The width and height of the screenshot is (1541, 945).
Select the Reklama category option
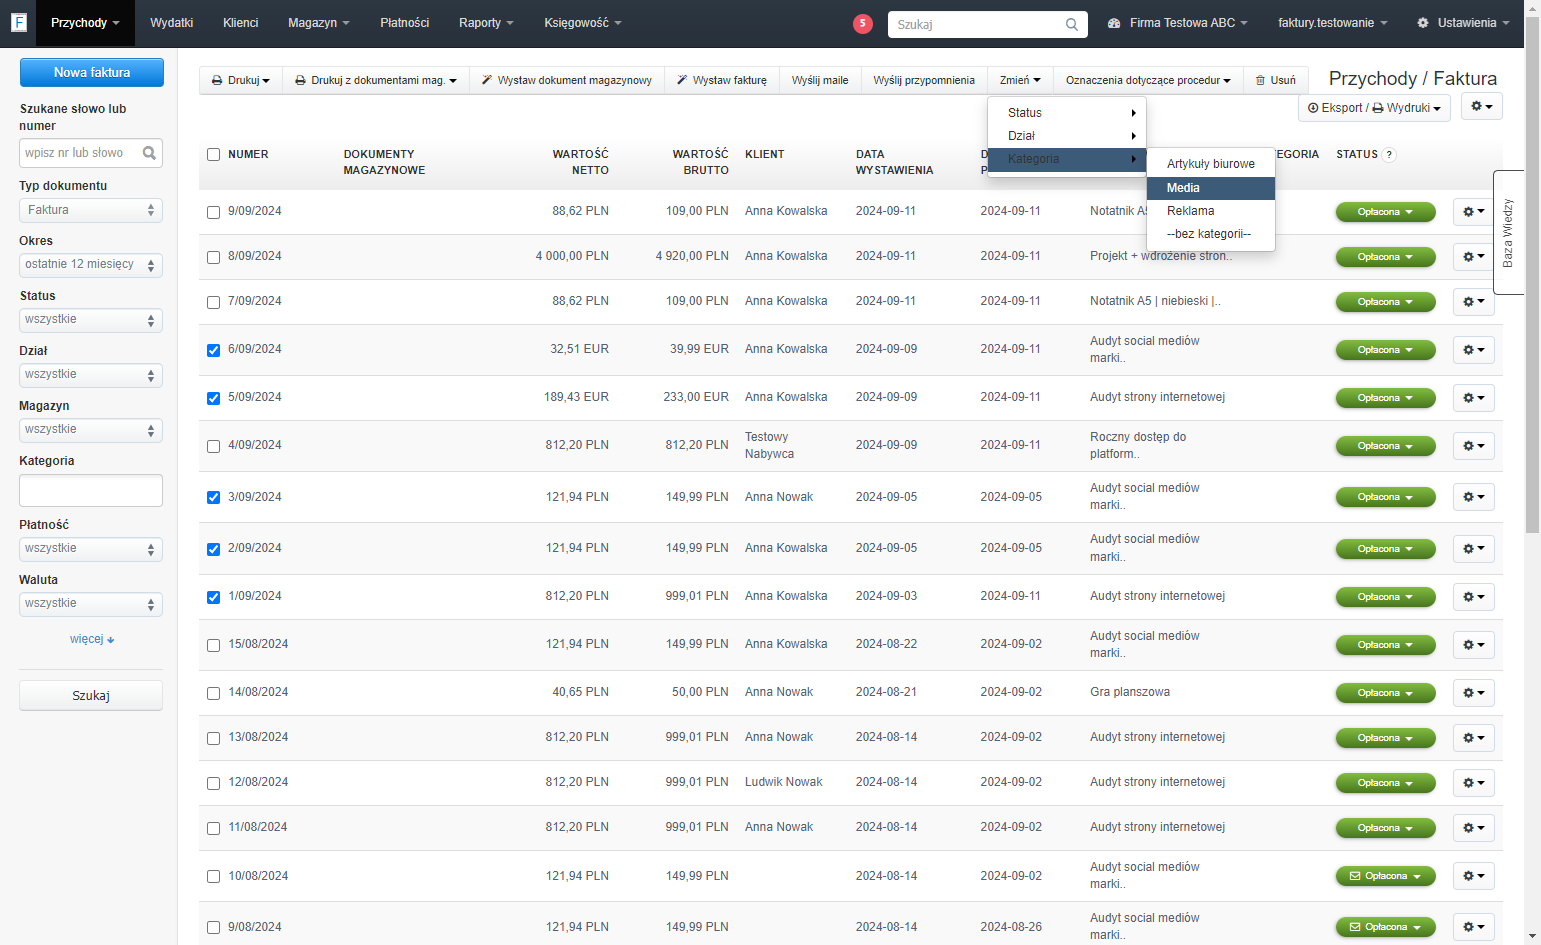tap(1211, 211)
